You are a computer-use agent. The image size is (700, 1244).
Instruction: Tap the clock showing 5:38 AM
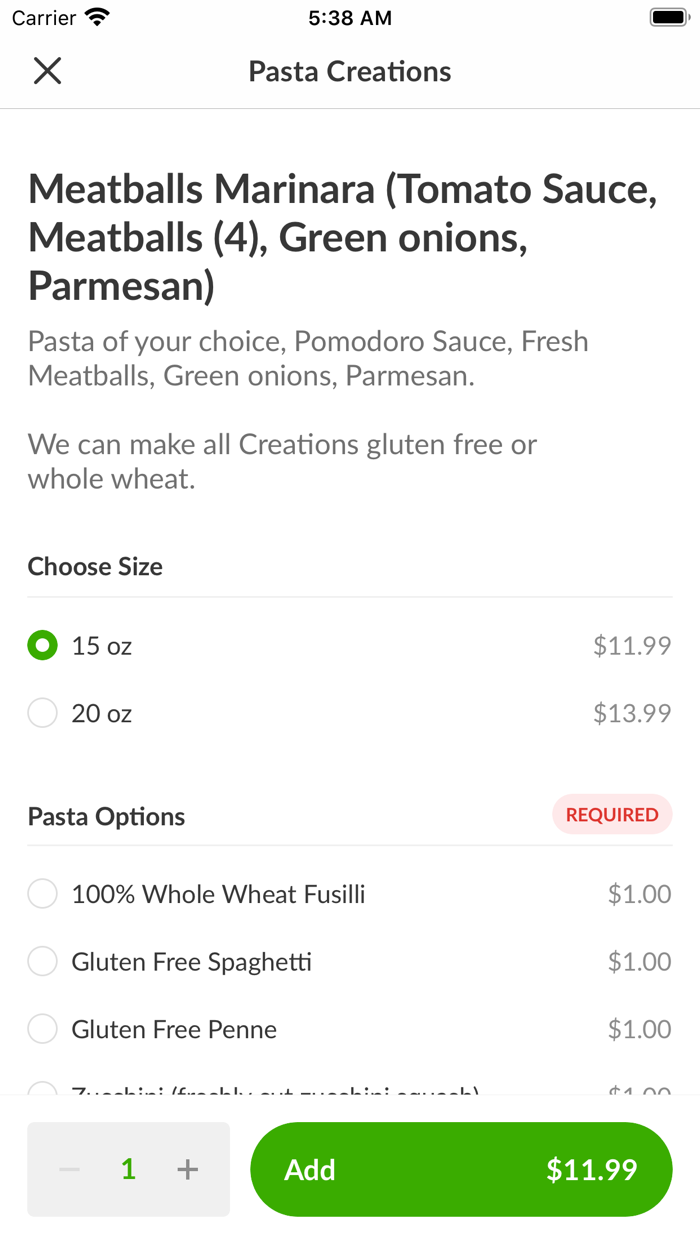(349, 17)
